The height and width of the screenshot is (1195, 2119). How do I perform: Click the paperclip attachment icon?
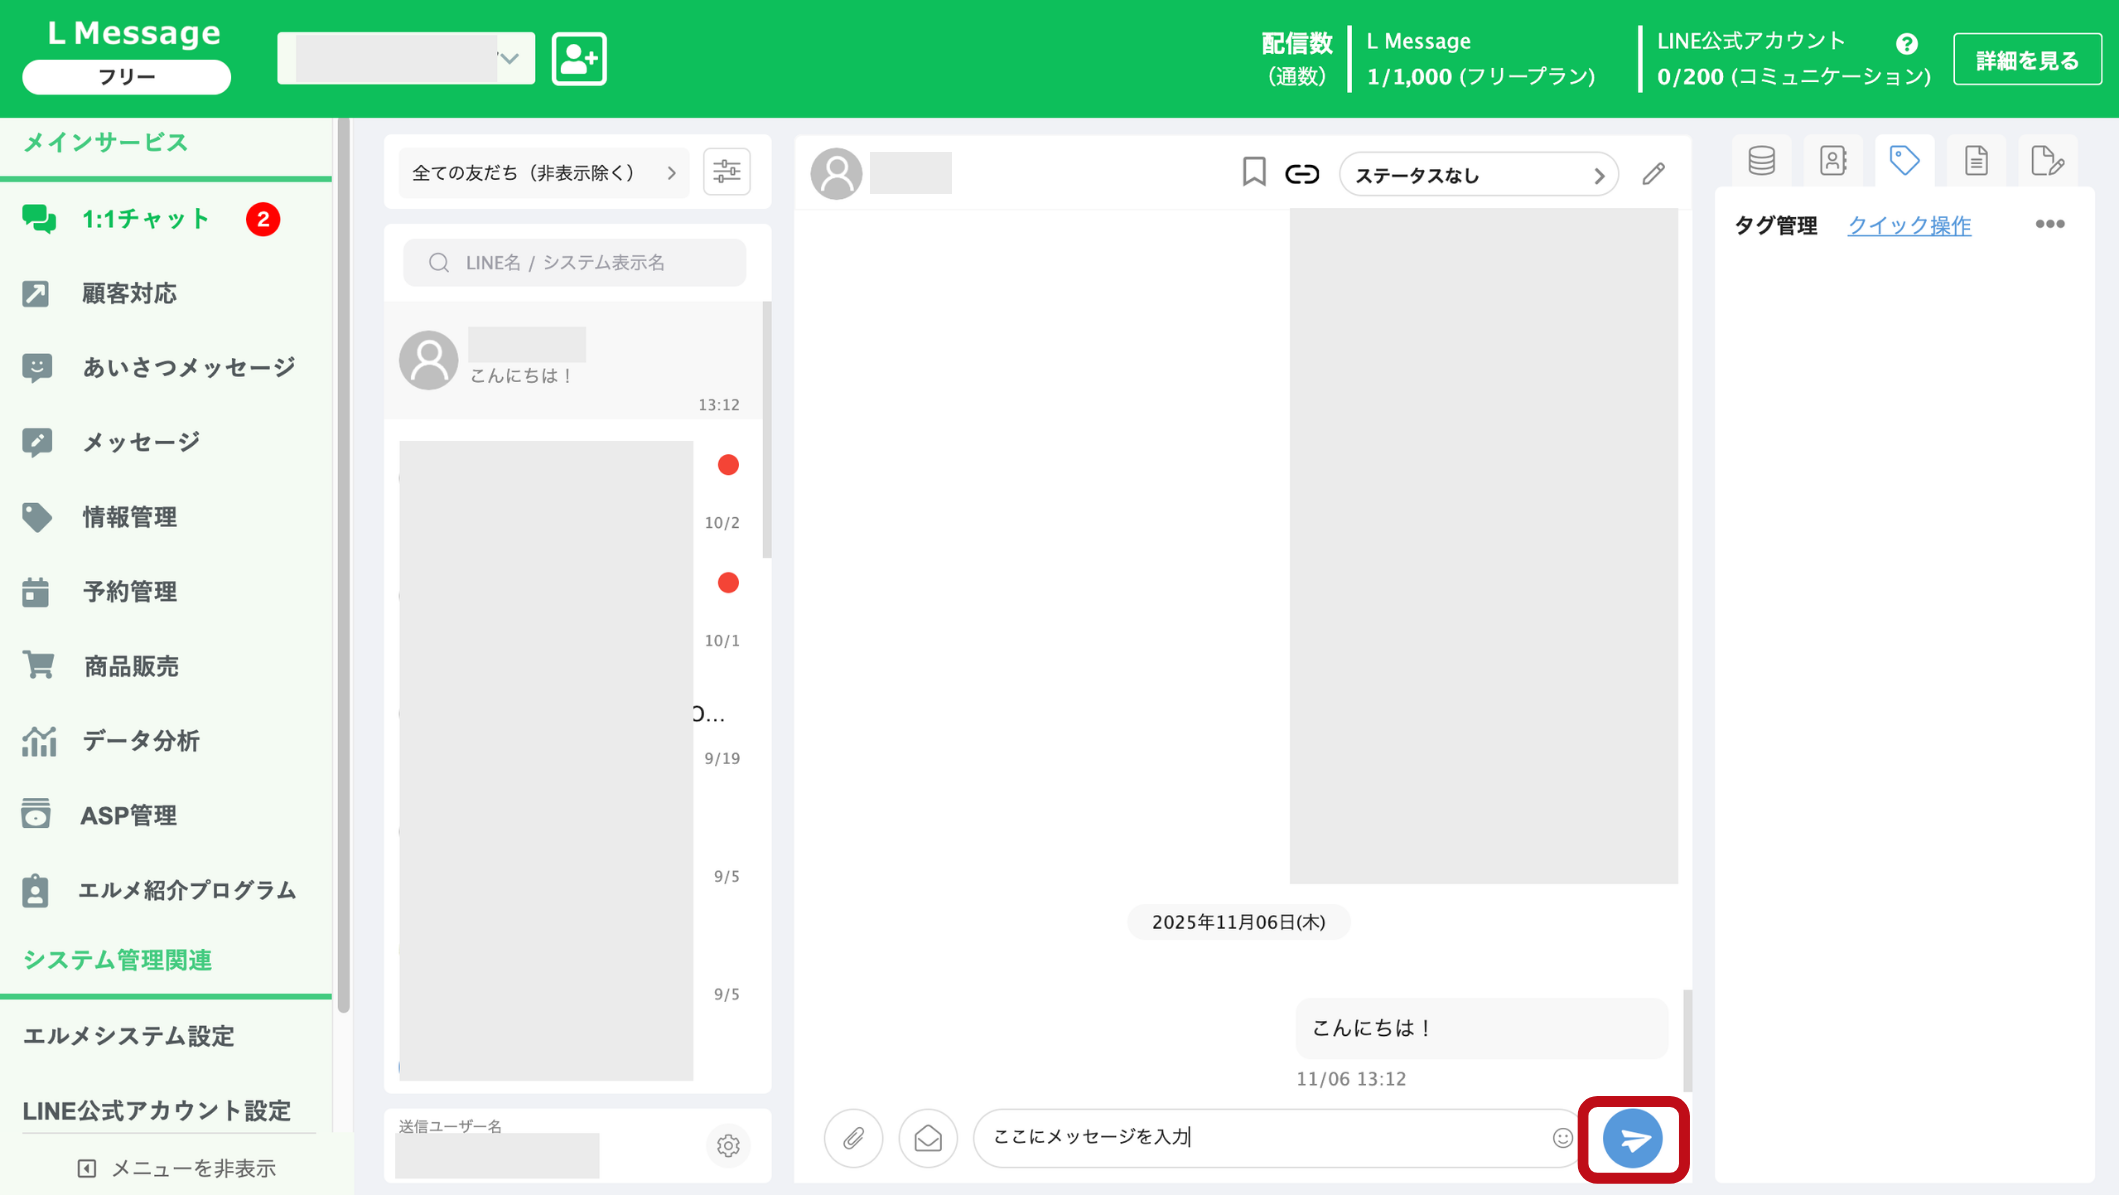click(853, 1138)
